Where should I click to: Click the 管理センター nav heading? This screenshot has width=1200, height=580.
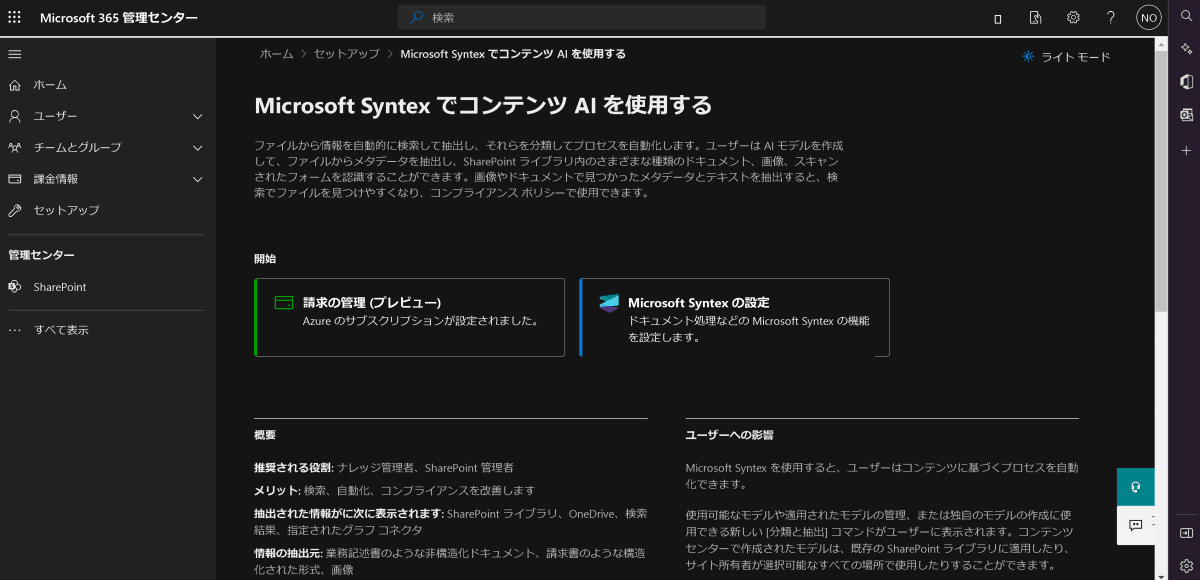click(42, 255)
